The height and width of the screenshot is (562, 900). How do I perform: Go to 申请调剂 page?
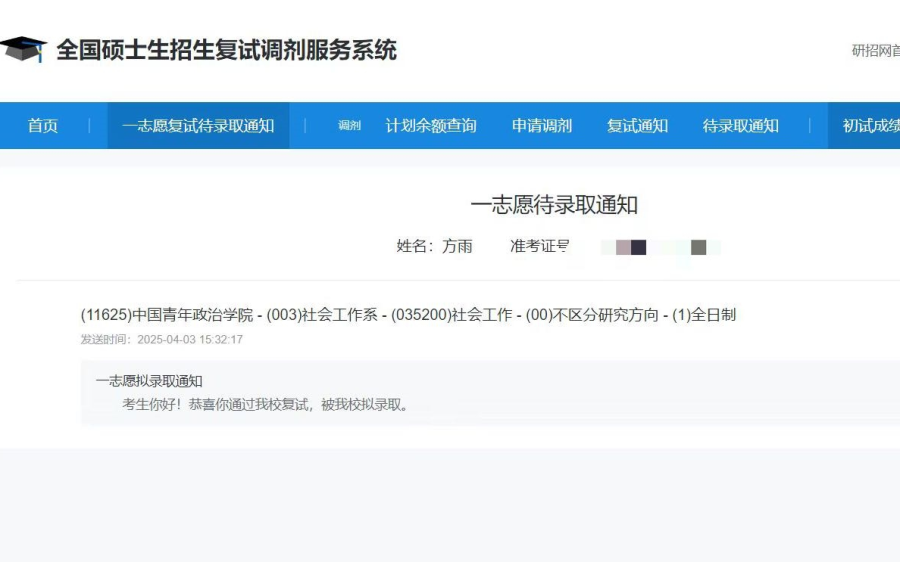point(542,126)
